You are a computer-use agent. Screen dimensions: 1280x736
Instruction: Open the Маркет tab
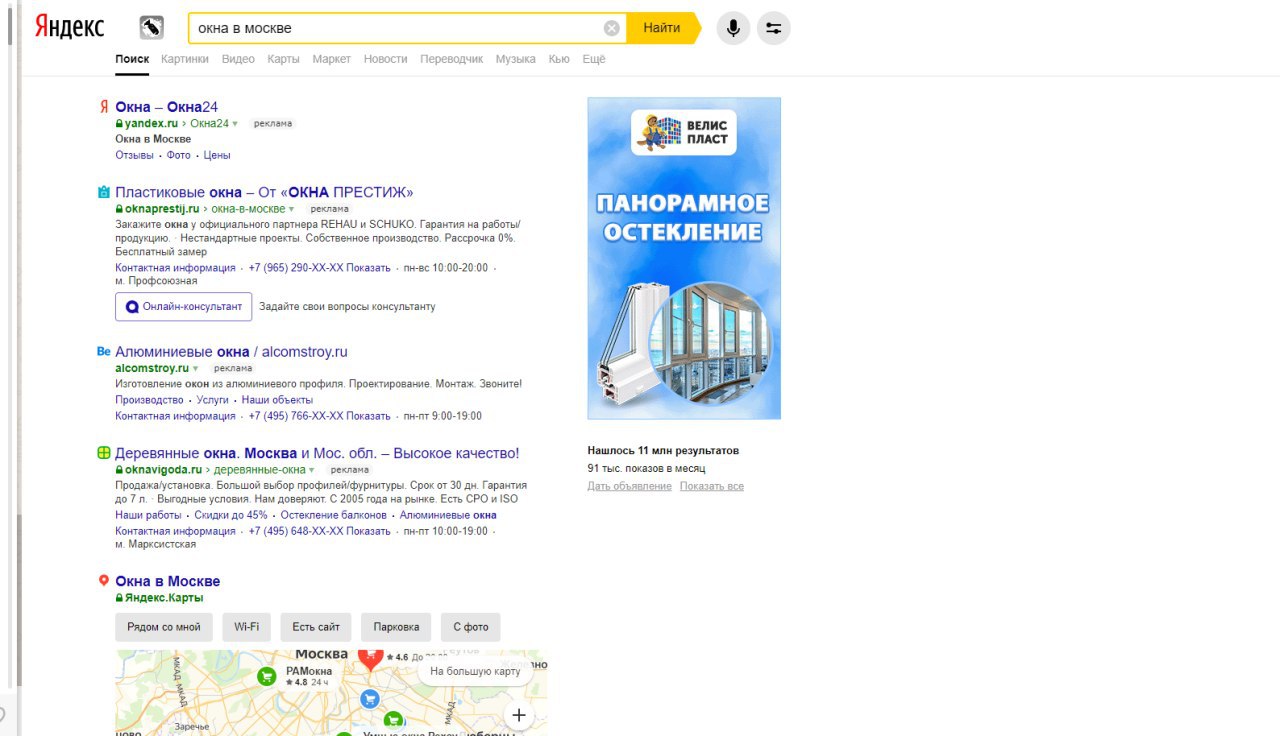[332, 59]
